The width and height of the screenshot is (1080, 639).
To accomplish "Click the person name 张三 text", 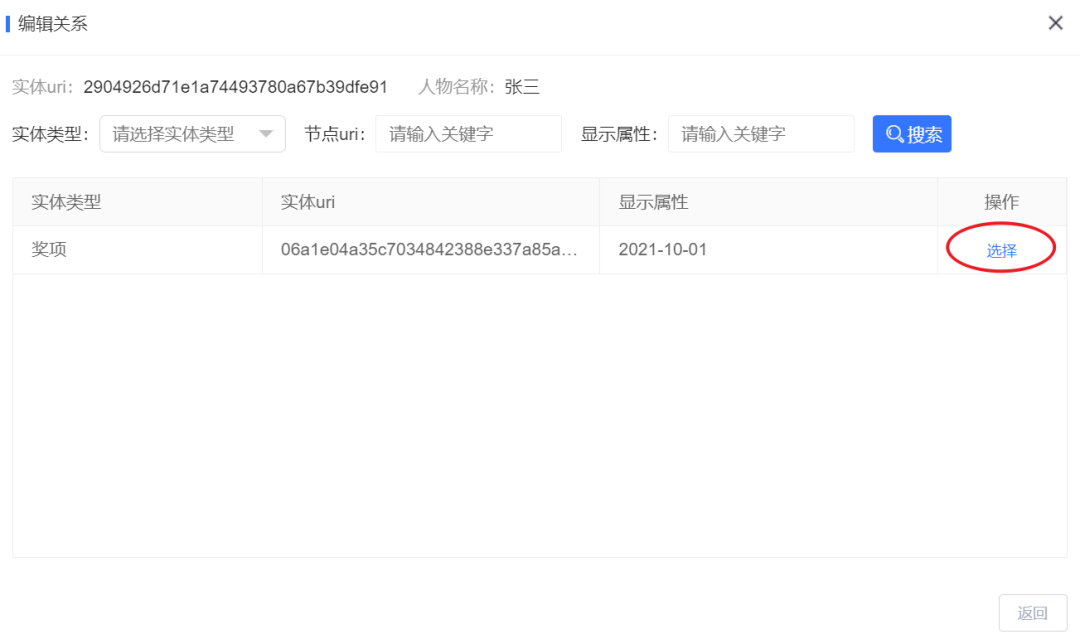I will [522, 86].
